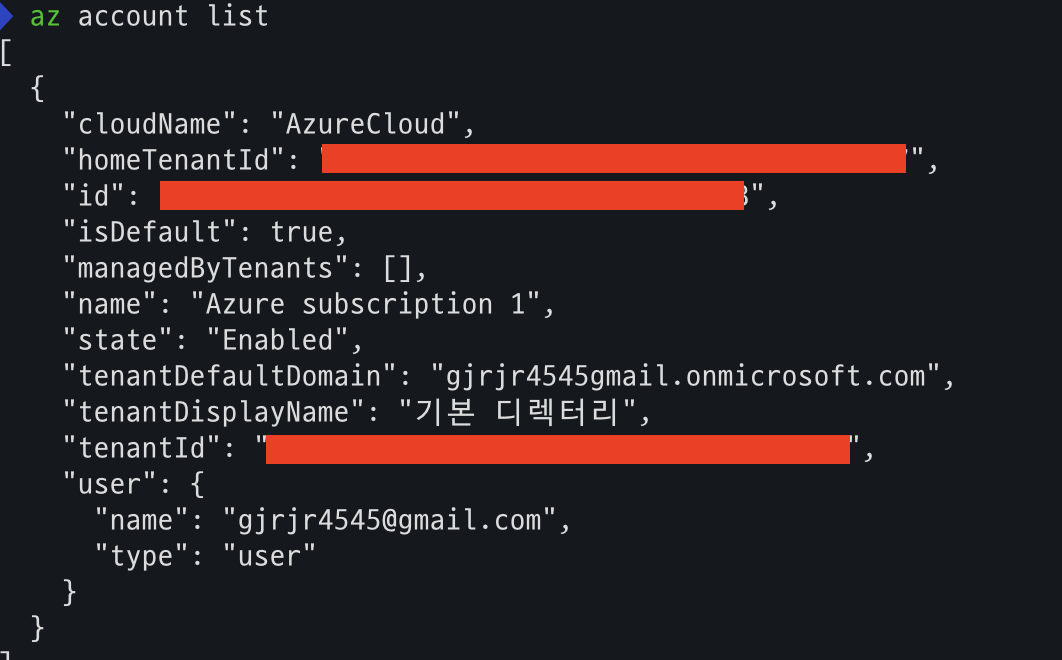Click the "homeTenantId" key text
The height and width of the screenshot is (660, 1062).
tap(173, 160)
